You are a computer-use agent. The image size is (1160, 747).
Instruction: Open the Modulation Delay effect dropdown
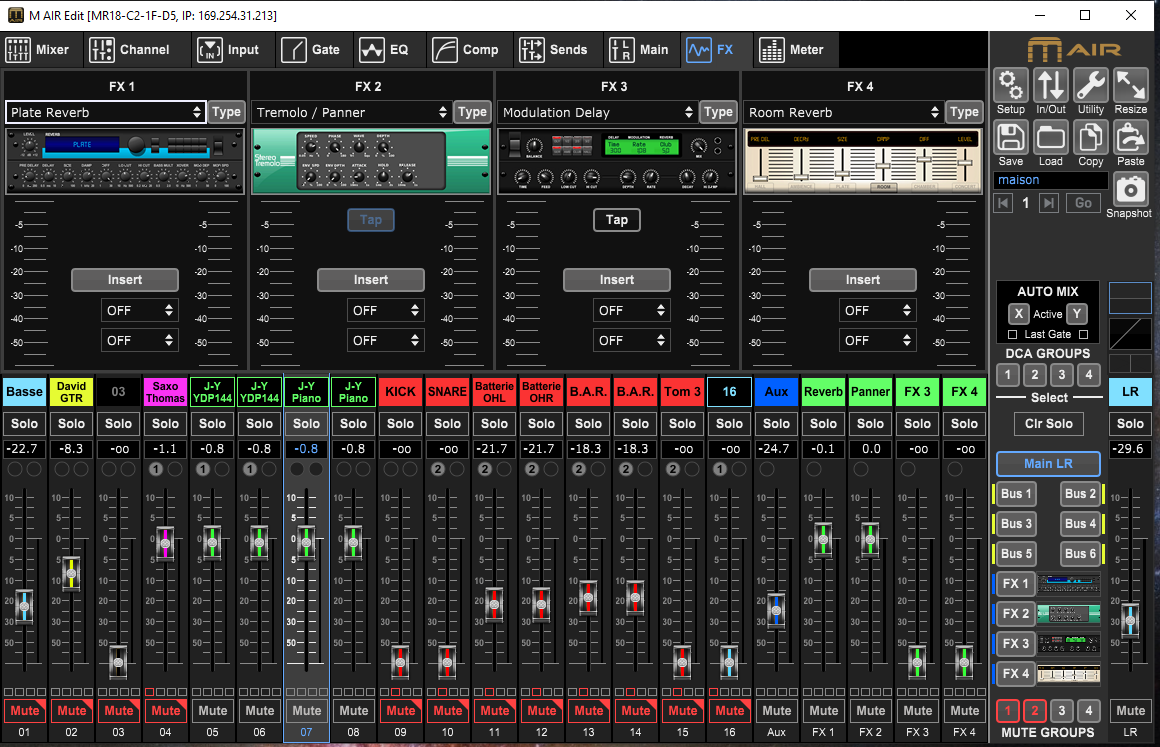click(x=597, y=112)
